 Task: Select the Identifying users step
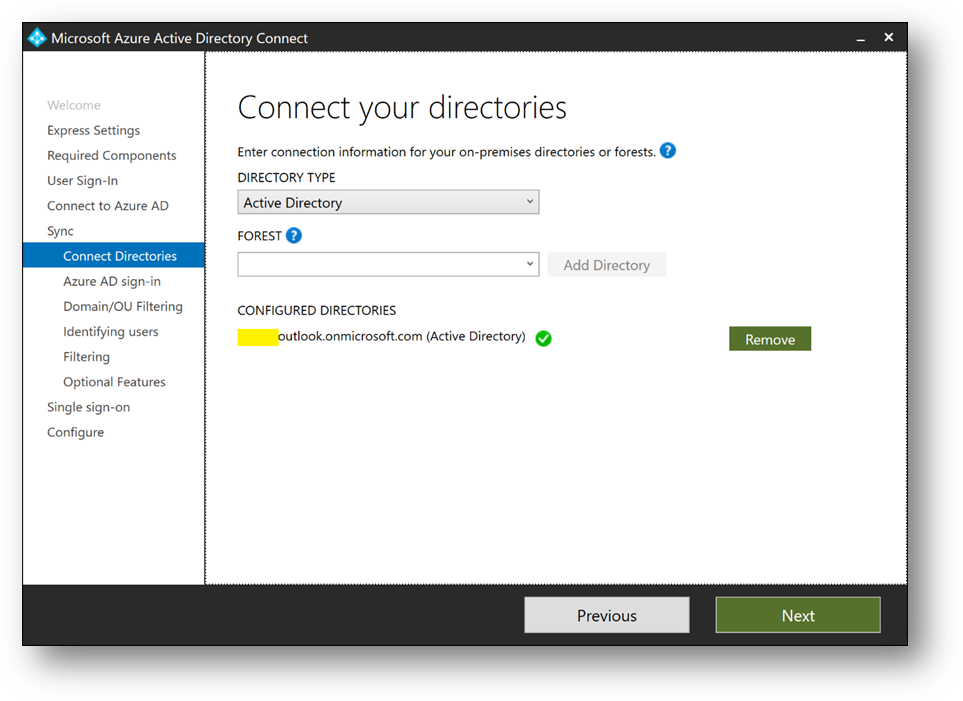point(111,332)
